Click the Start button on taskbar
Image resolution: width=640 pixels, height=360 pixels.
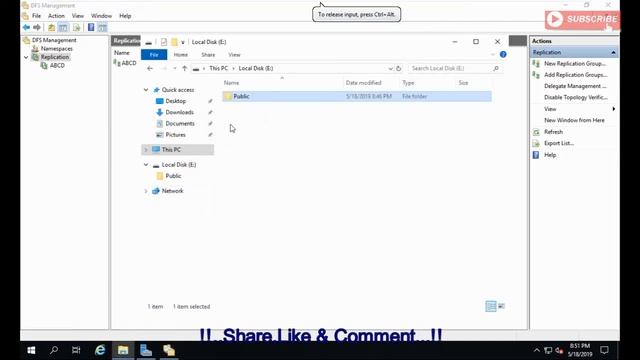click(x=31, y=350)
